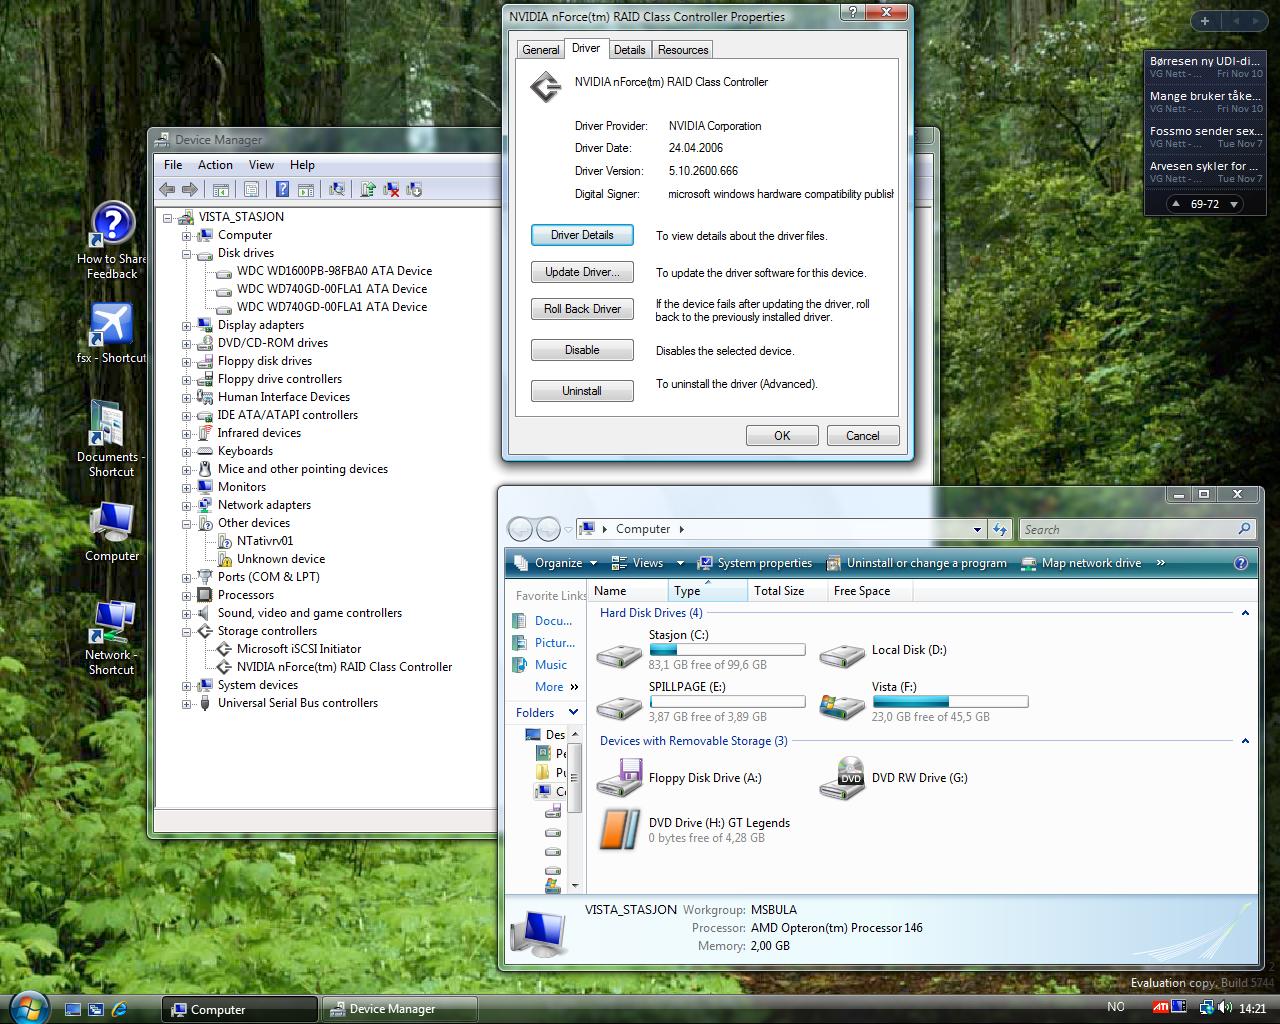The height and width of the screenshot is (1024, 1280).
Task: Collapse the Storage controllers tree node
Action: (x=186, y=631)
